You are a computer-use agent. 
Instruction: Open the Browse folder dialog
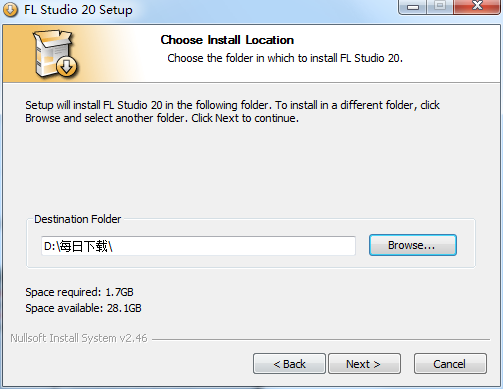[413, 245]
